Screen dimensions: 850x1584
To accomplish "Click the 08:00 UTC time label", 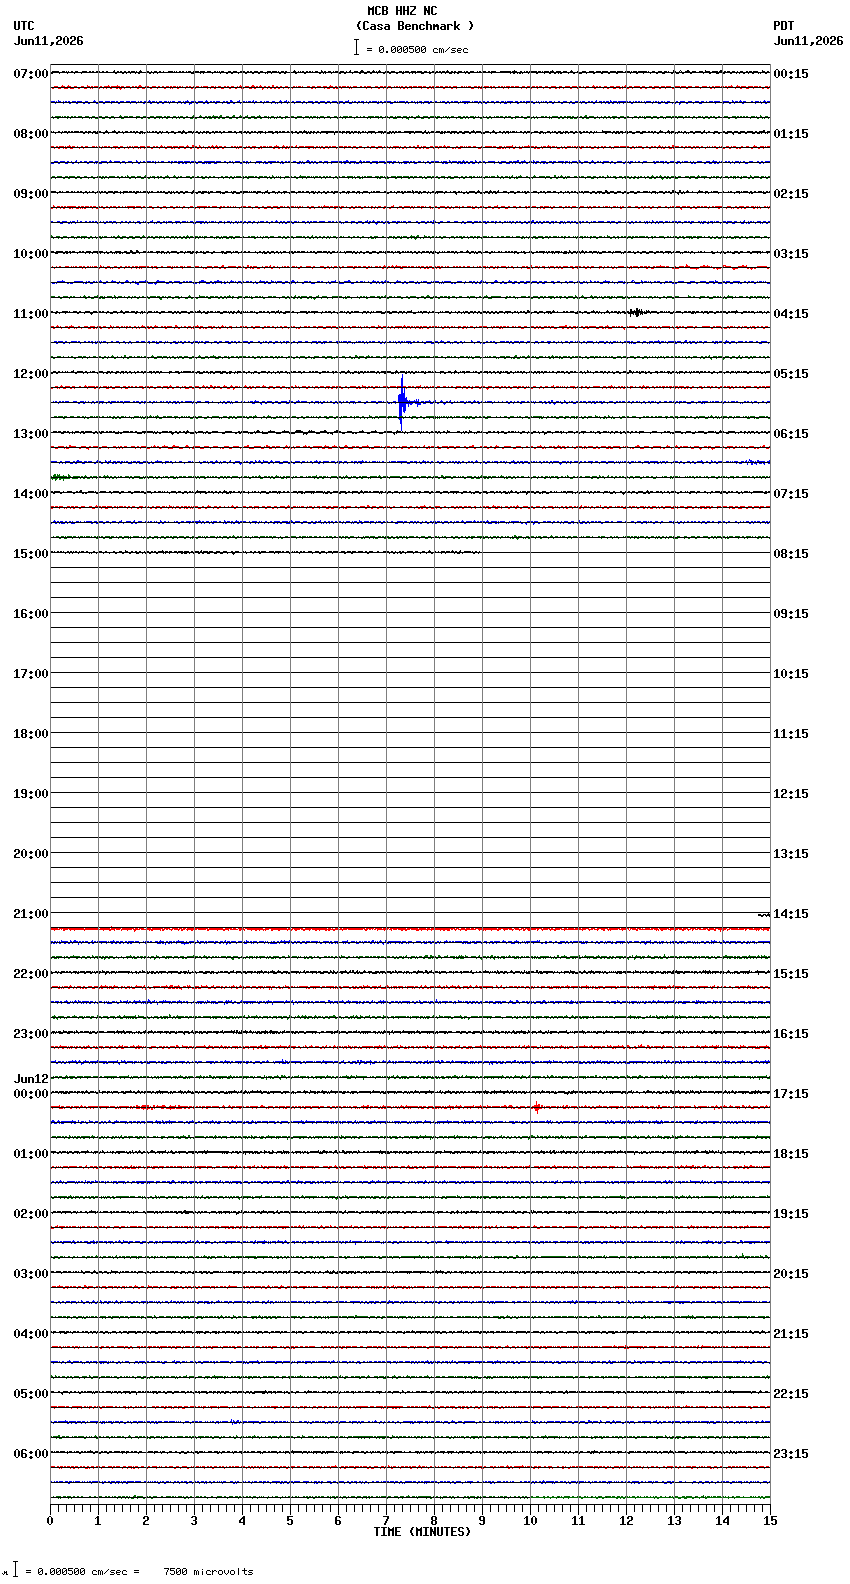I will 31,134.
